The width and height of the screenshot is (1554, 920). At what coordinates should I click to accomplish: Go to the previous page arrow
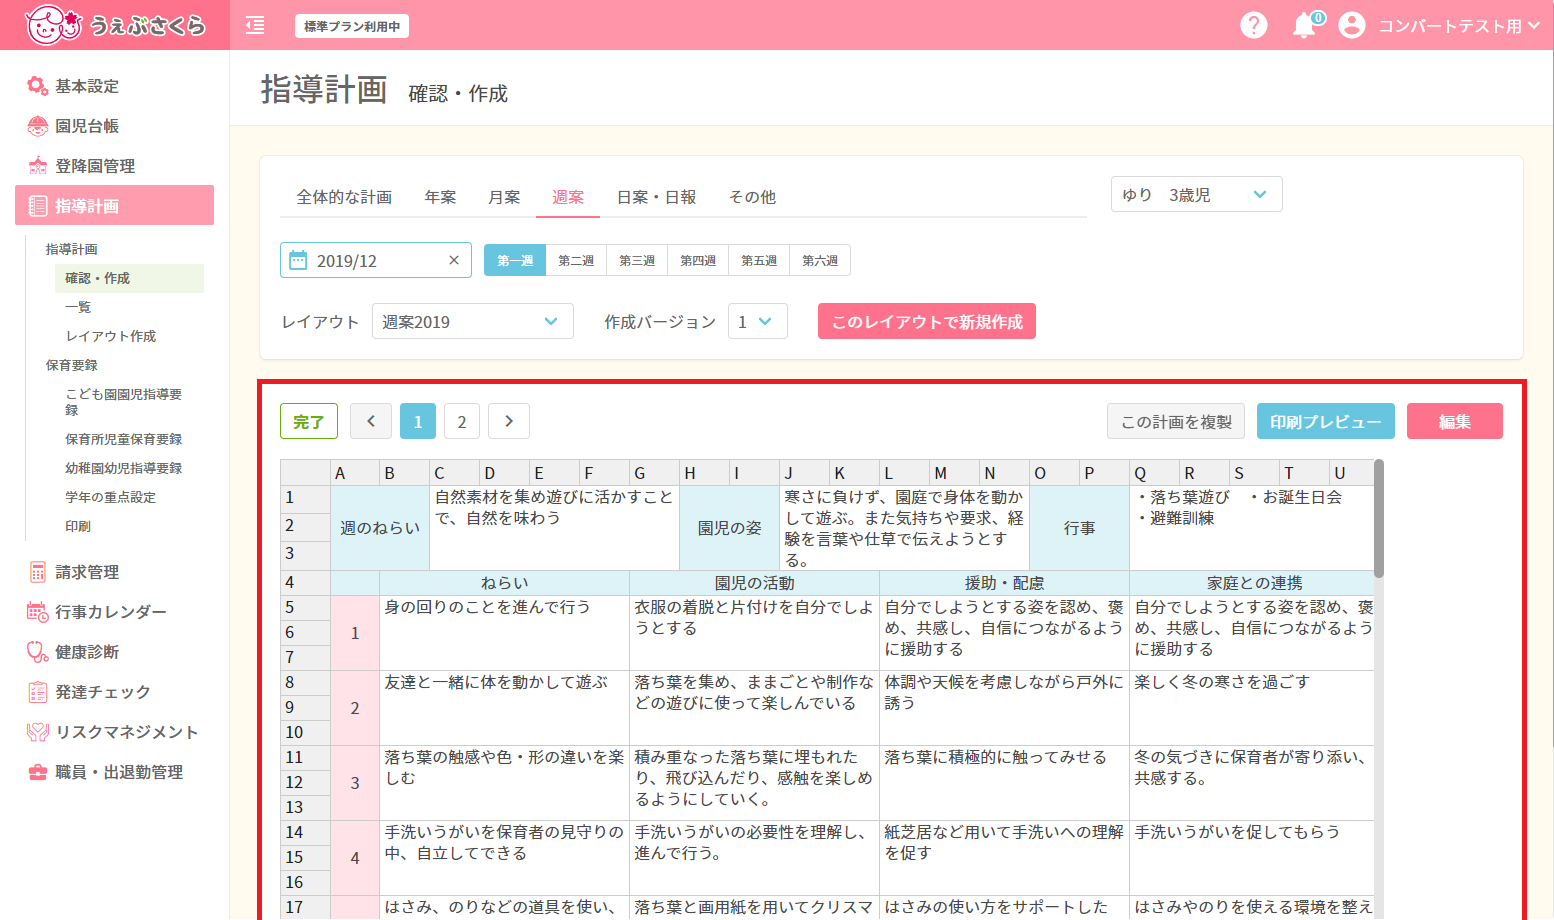coord(371,421)
